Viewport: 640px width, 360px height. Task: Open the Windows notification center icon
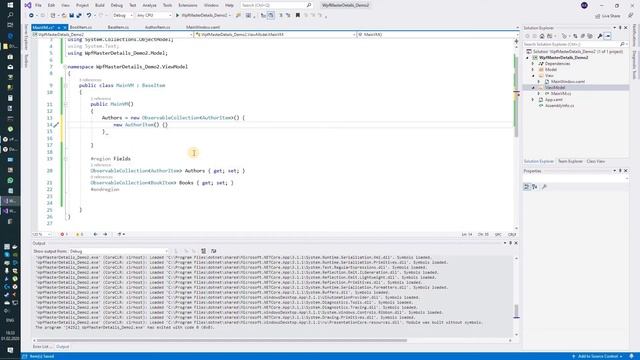click(x=10, y=350)
